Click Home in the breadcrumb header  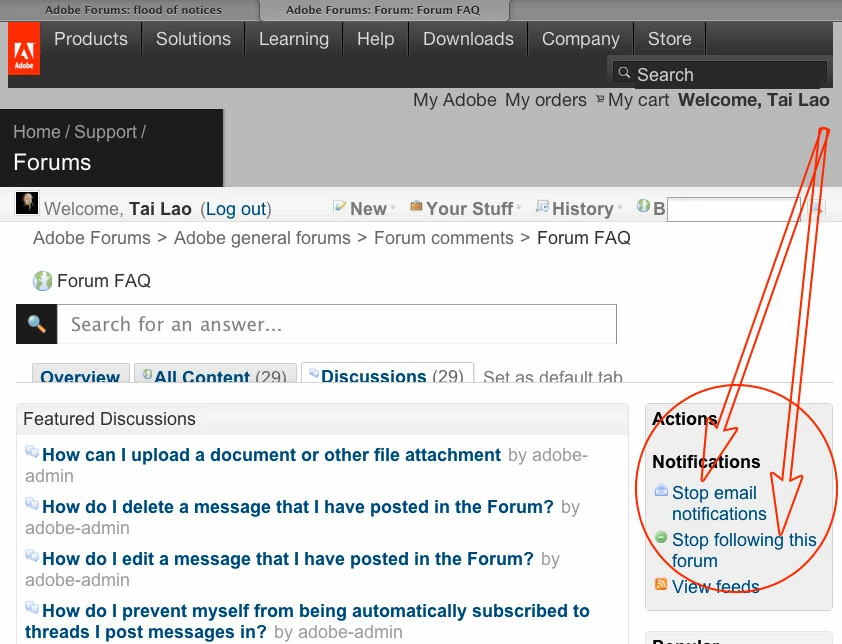[37, 132]
